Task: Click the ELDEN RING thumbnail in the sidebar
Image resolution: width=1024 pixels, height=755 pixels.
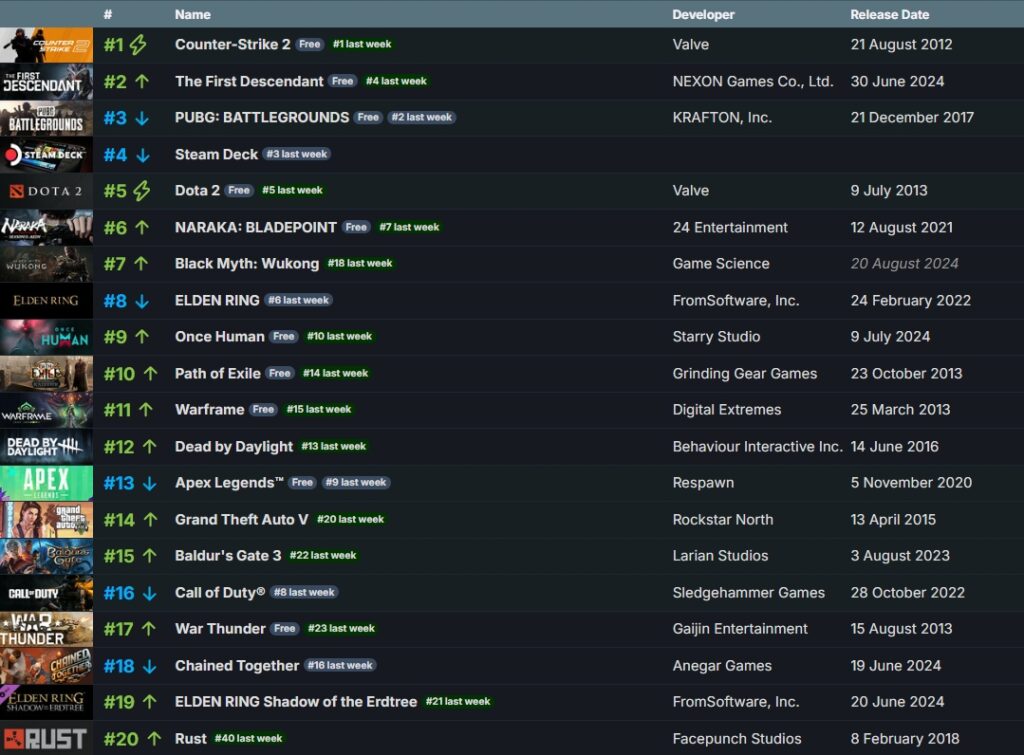Action: tap(46, 300)
